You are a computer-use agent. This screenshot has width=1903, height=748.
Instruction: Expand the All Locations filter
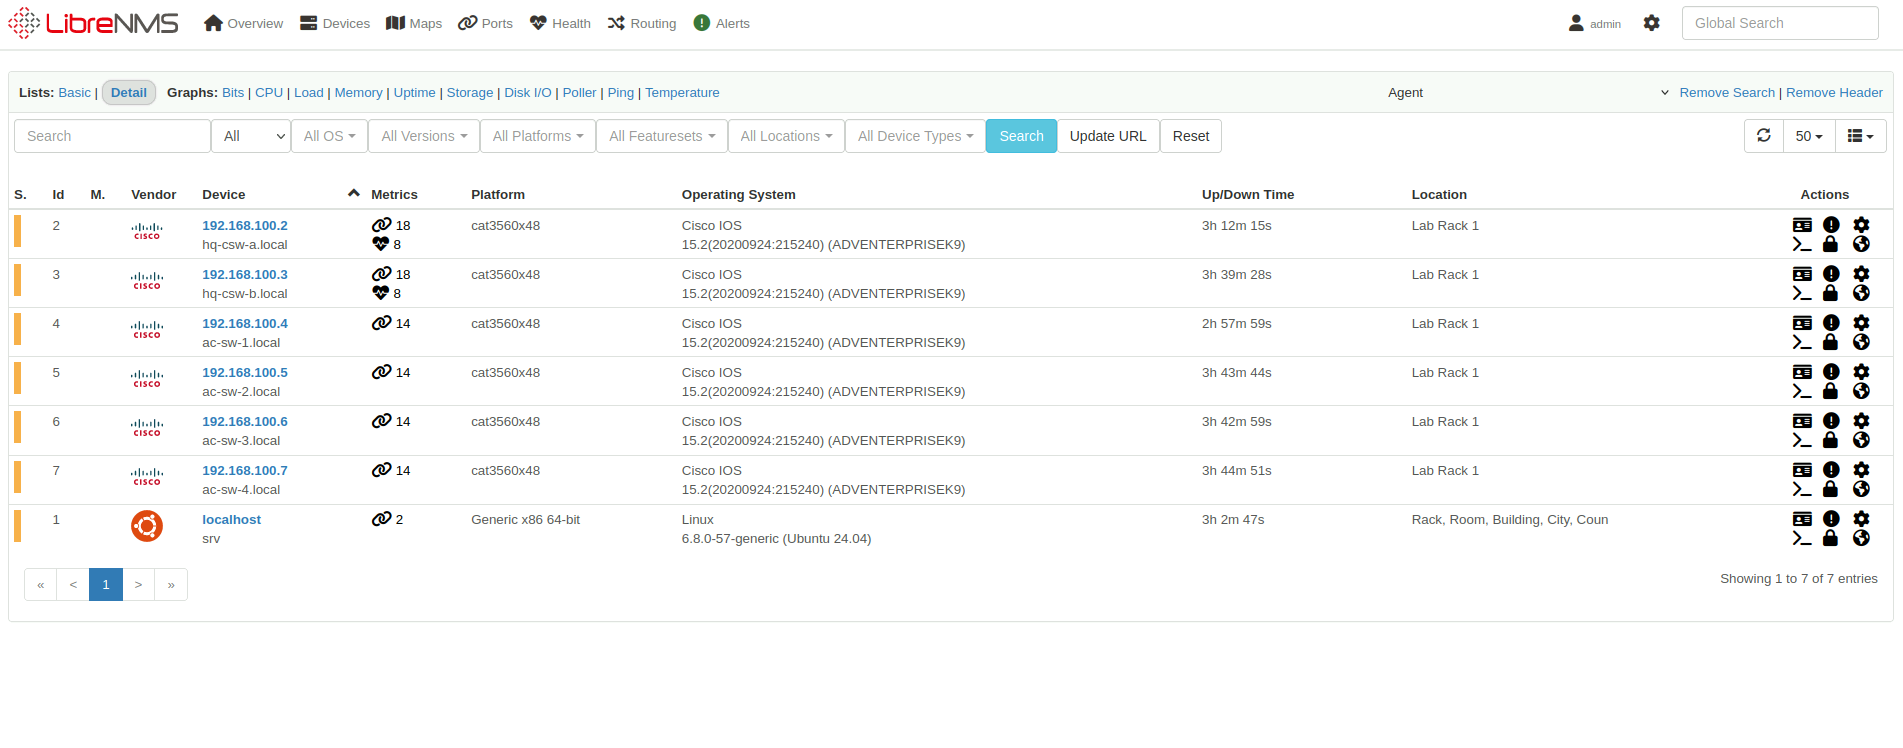tap(786, 136)
